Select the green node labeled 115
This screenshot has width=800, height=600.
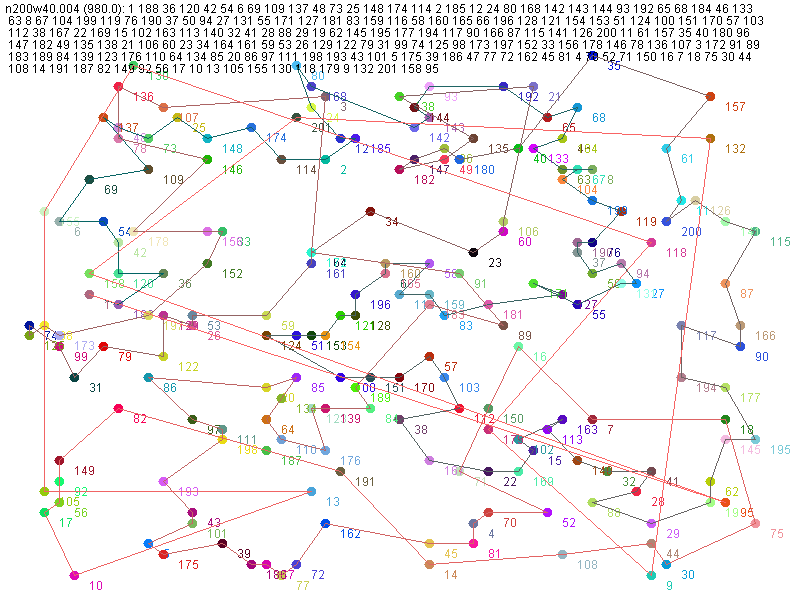click(x=754, y=231)
